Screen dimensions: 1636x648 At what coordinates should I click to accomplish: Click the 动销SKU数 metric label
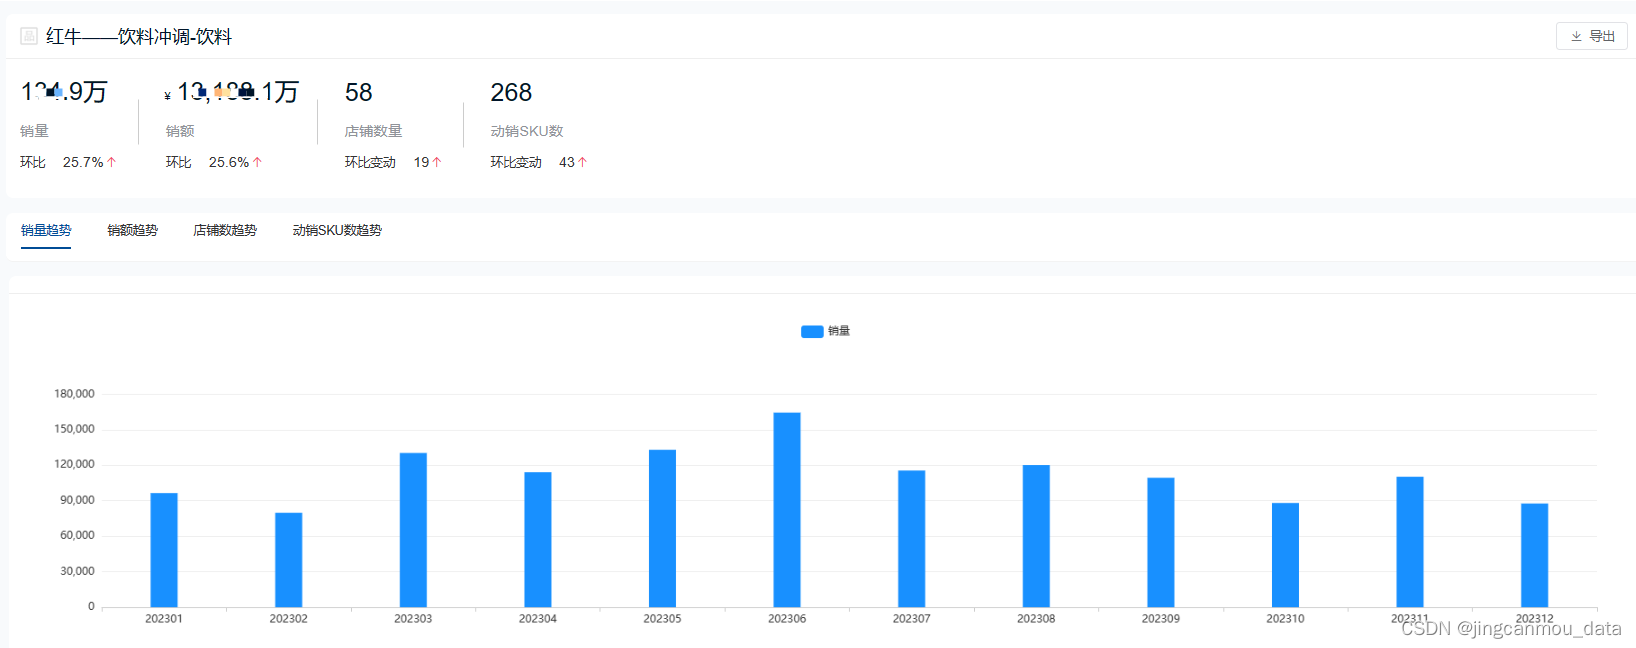[527, 131]
